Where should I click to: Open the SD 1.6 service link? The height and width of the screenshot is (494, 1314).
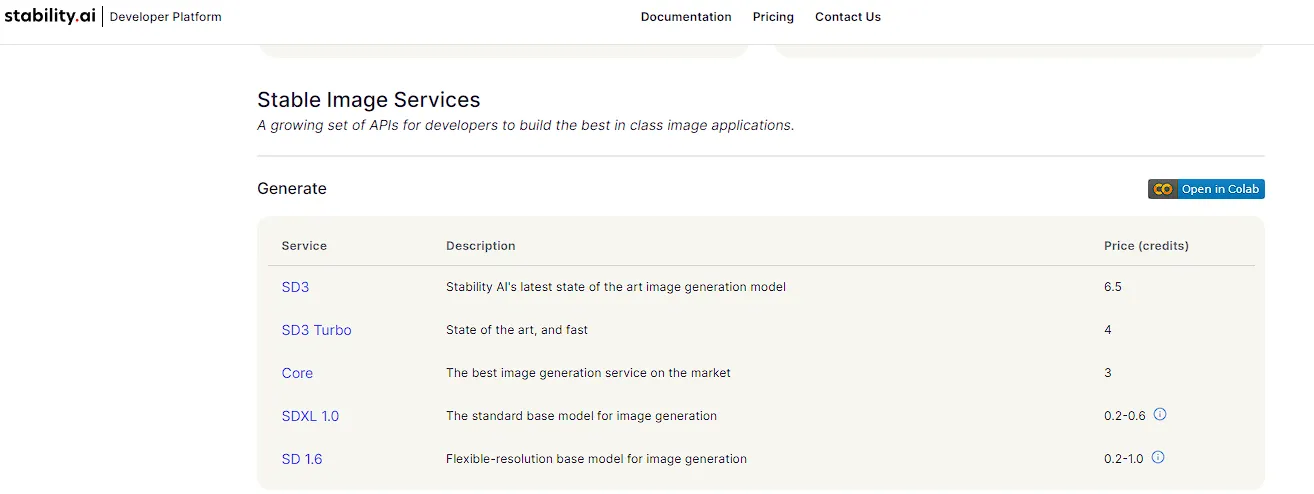coord(302,459)
